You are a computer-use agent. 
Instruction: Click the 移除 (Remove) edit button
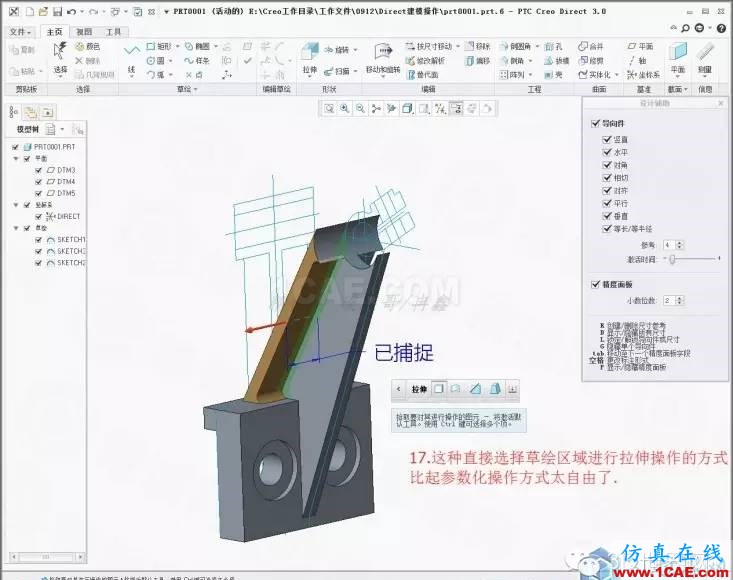coord(477,46)
